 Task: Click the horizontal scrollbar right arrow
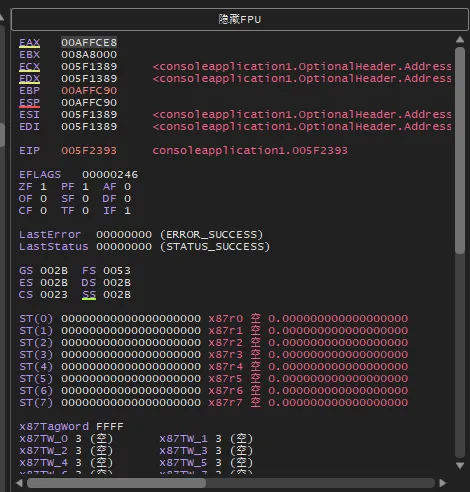coord(443,483)
